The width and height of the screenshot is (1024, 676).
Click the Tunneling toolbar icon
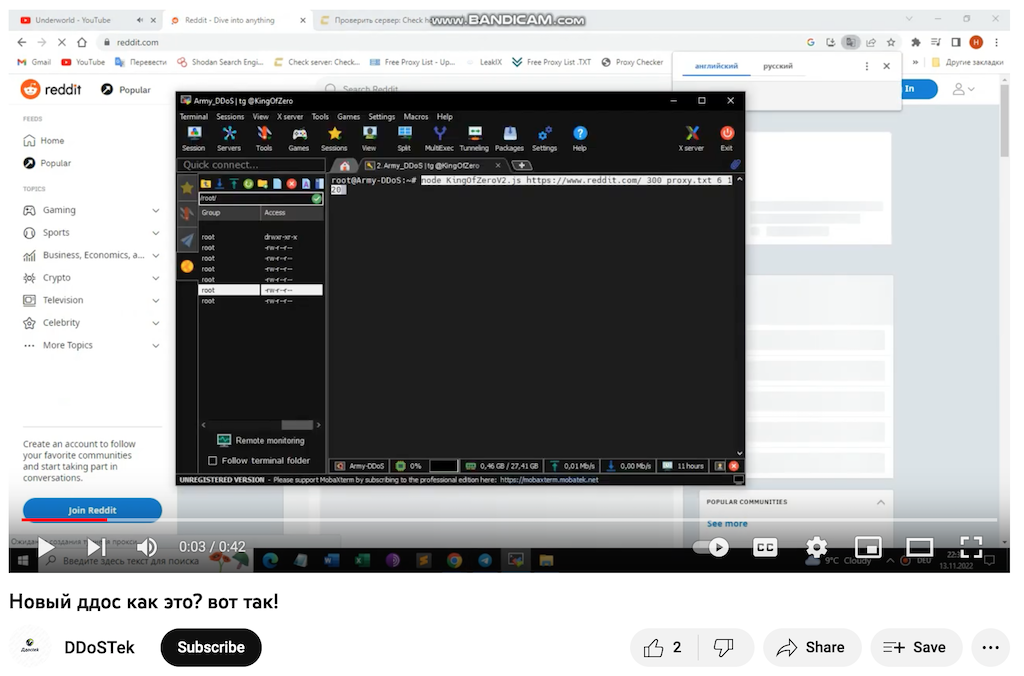click(x=474, y=138)
